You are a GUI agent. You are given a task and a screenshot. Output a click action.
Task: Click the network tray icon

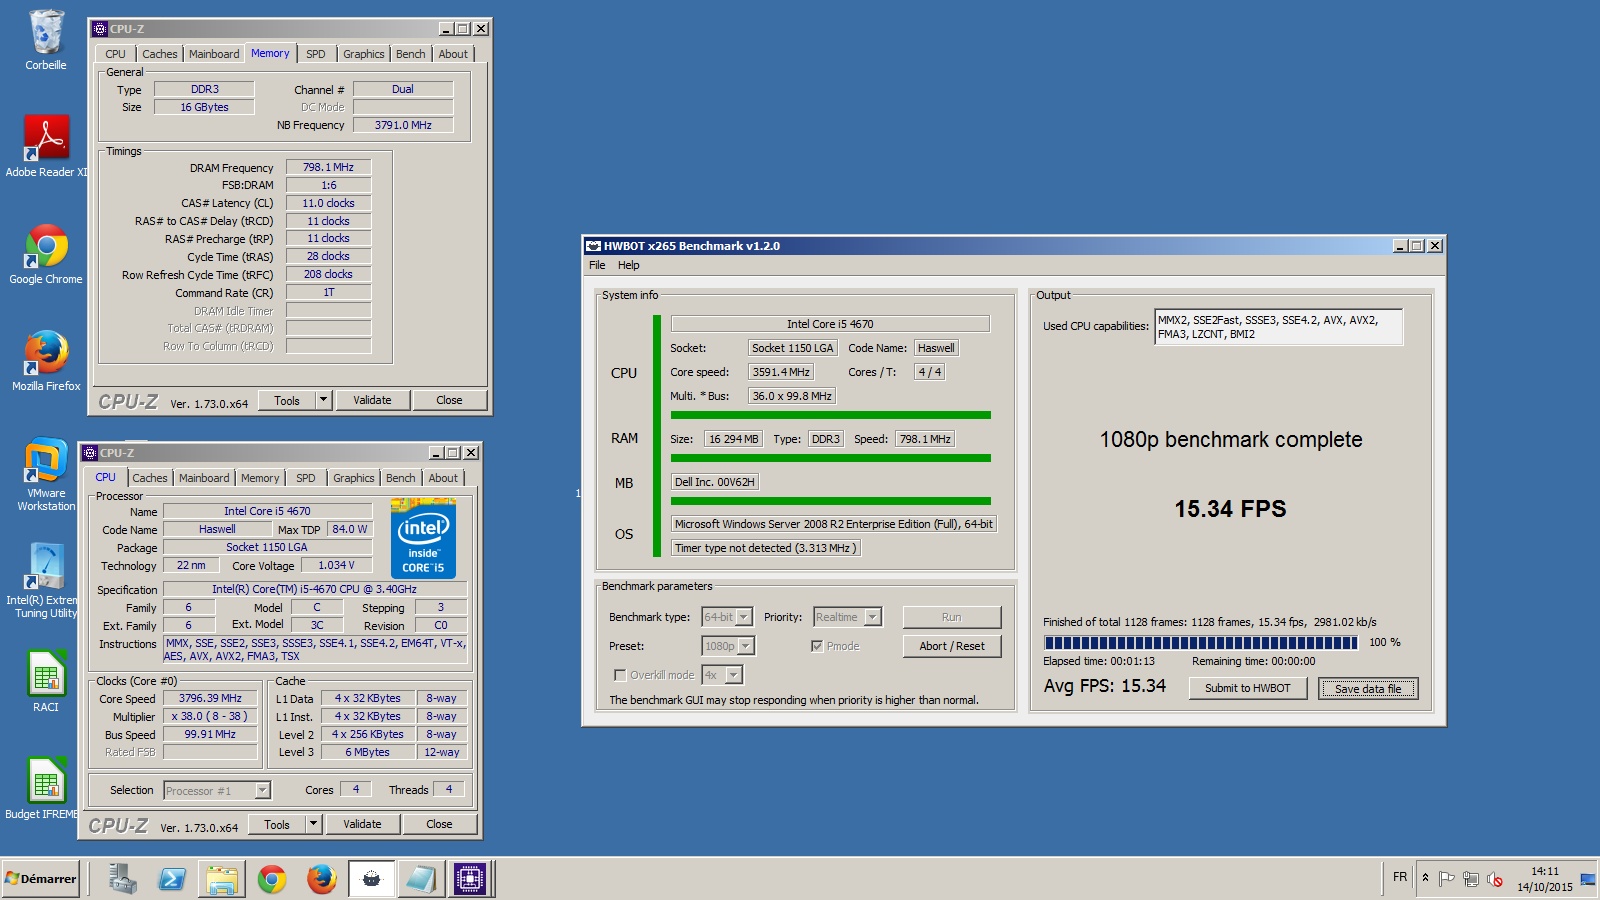pyautogui.click(x=1471, y=879)
